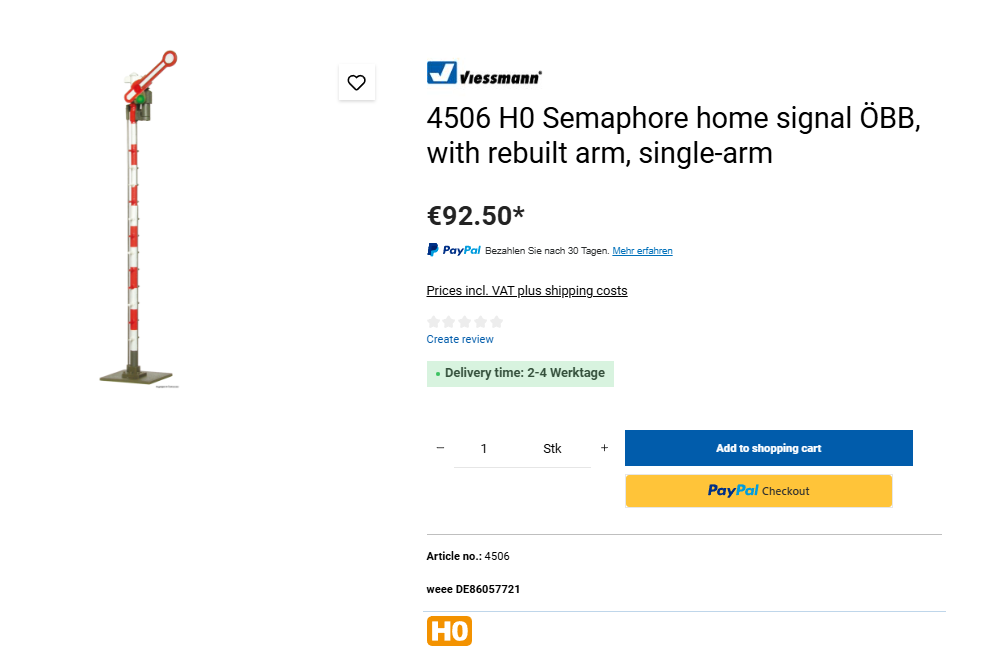The image size is (1005, 661).
Task: Click the Stk unit label
Action: pyautogui.click(x=552, y=449)
